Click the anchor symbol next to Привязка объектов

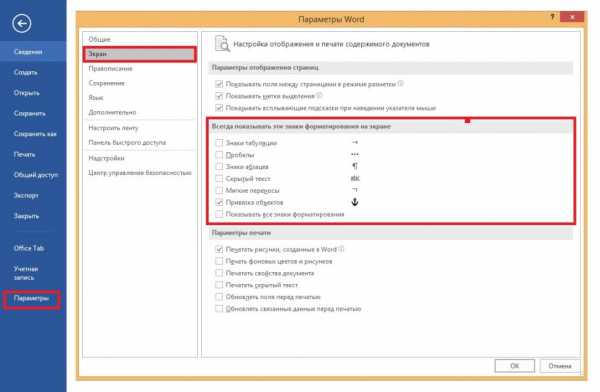pyautogui.click(x=355, y=202)
